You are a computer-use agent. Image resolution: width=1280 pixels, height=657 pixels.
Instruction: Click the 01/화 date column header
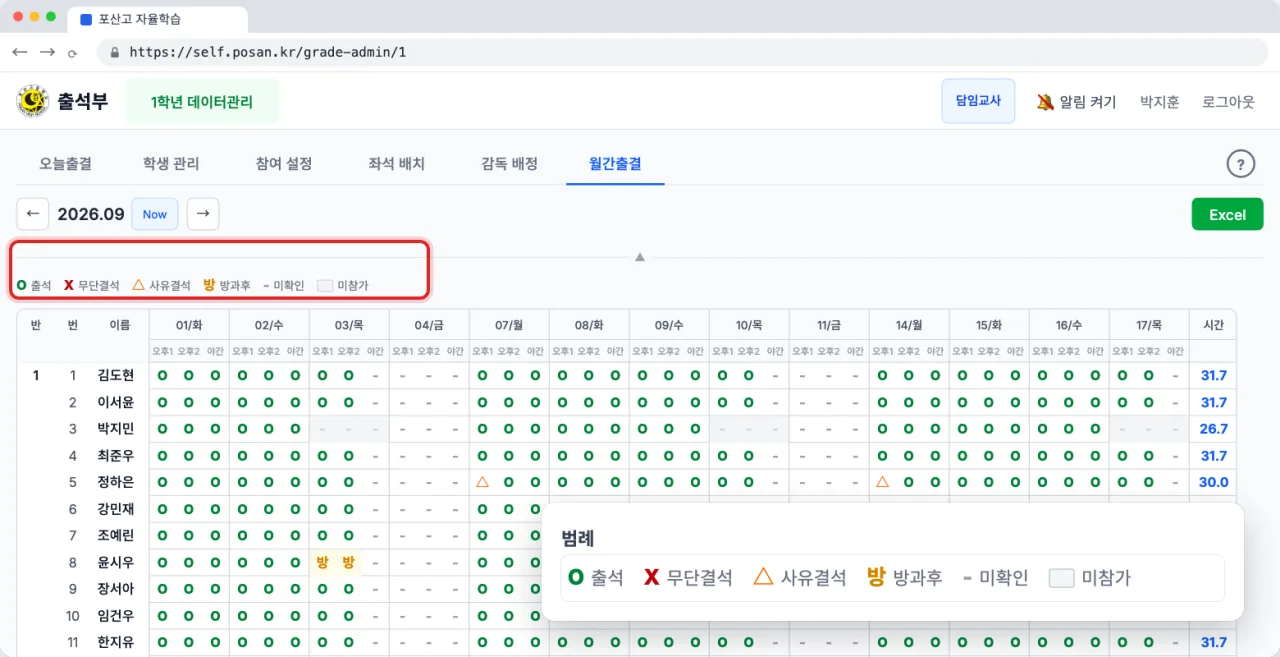click(x=189, y=325)
